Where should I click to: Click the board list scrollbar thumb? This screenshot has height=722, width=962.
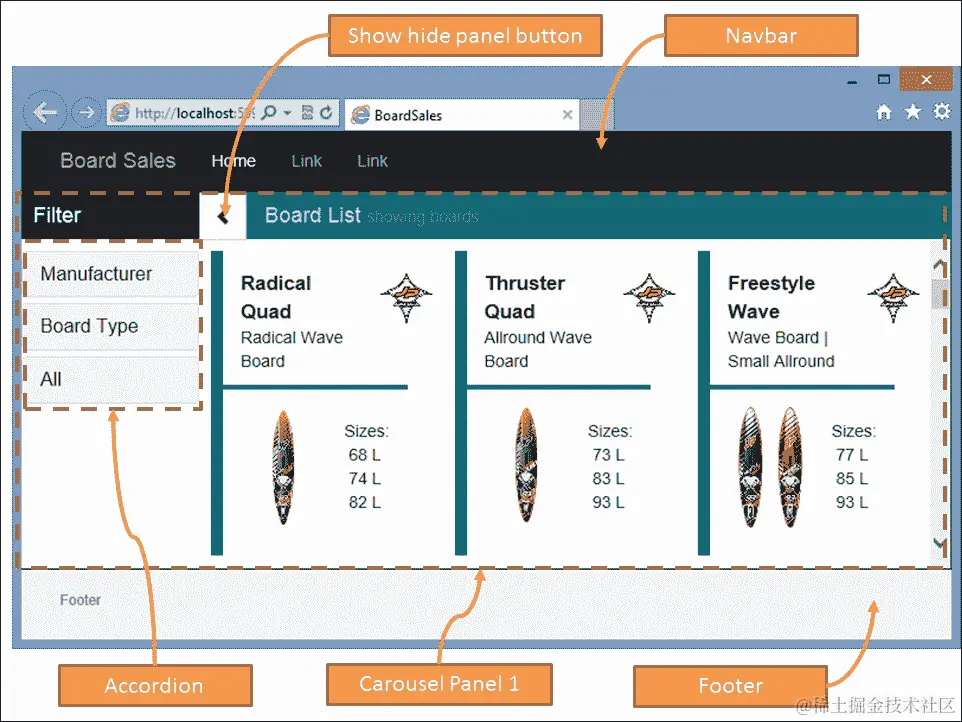939,294
